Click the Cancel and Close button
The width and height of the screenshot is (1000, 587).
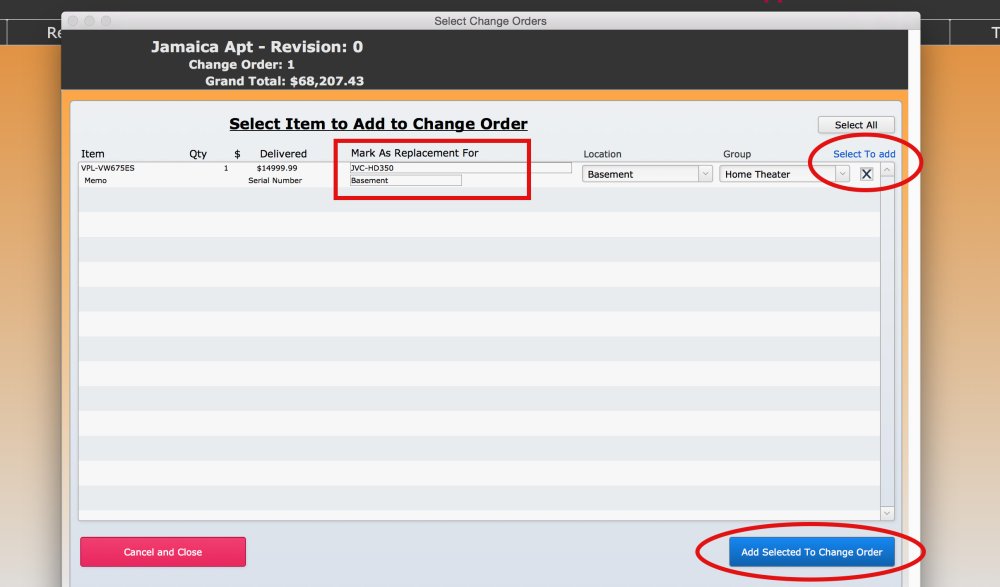162,551
